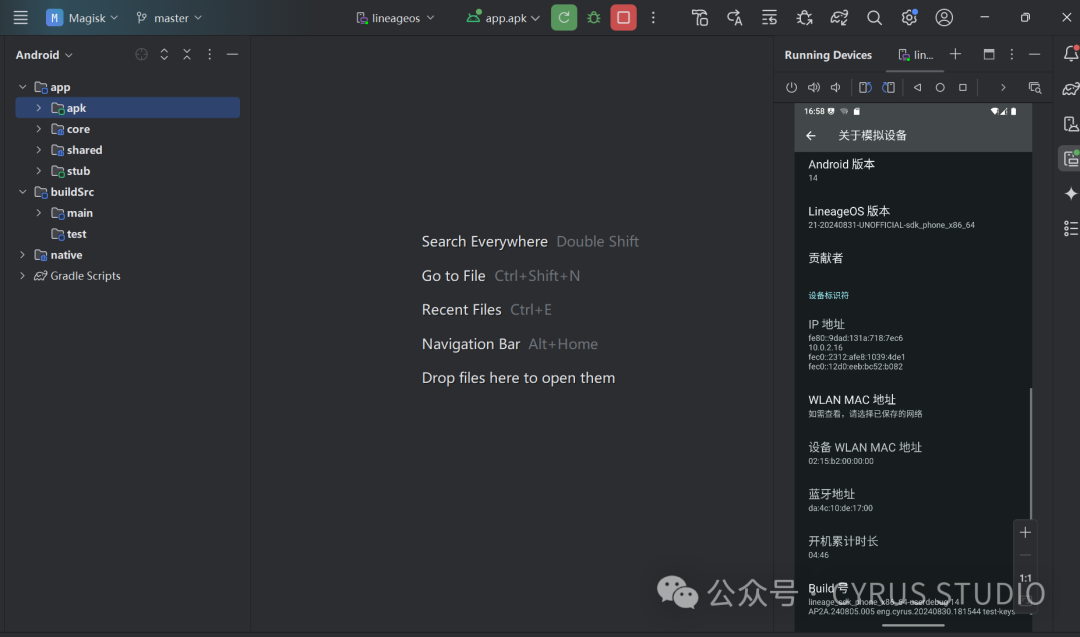Click emulator volume up
1080x637 pixels.
(x=814, y=87)
